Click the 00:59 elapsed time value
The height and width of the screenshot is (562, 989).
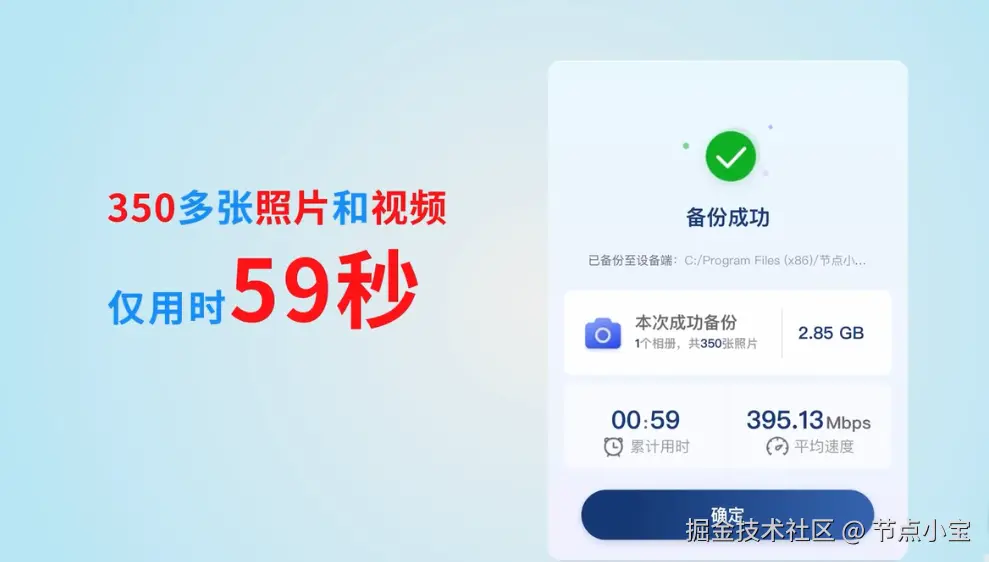tap(645, 420)
